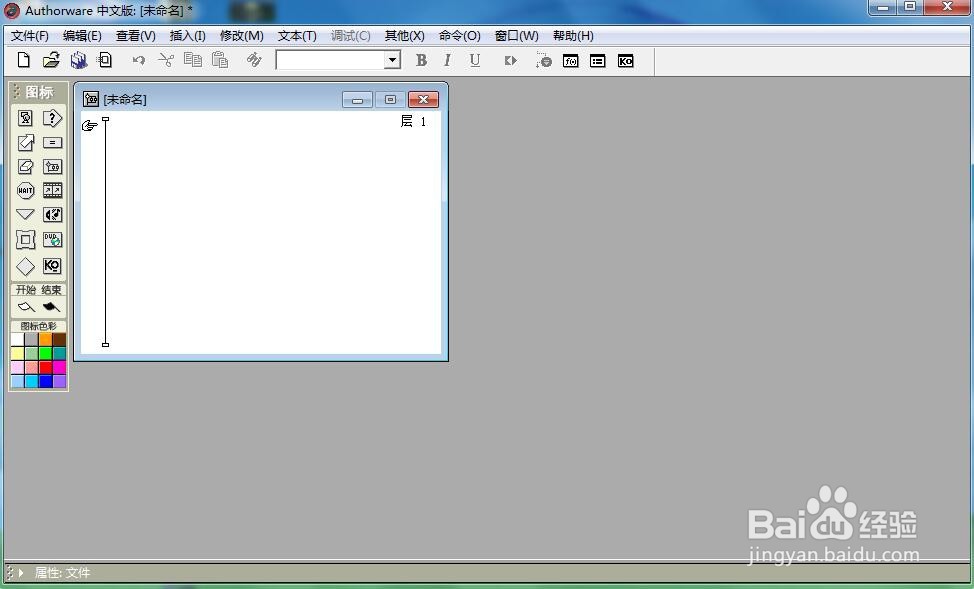Select the Digital Movie icon
The image size is (974, 589).
pos(52,190)
